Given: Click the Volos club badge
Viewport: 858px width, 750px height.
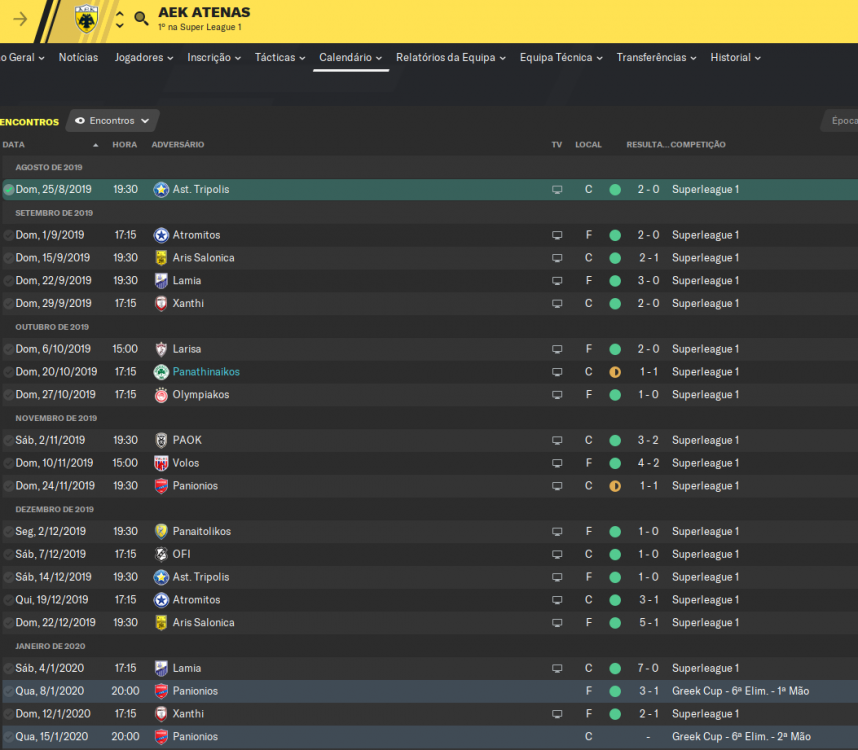Looking at the screenshot, I should coord(161,463).
